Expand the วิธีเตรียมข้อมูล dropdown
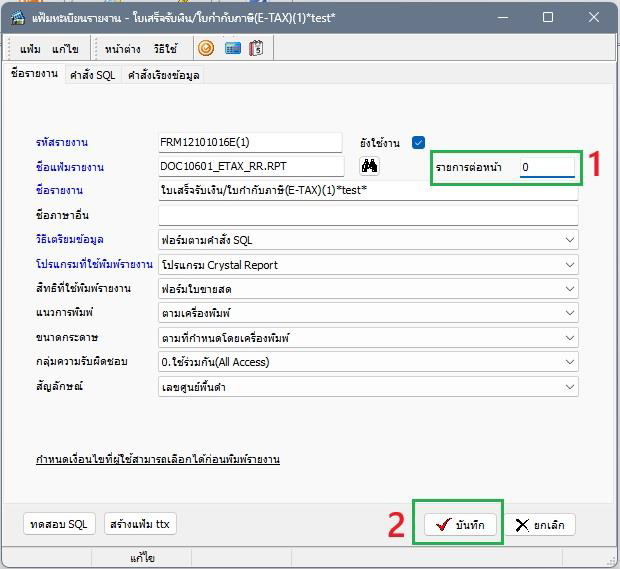This screenshot has width=620, height=569. pyautogui.click(x=570, y=240)
